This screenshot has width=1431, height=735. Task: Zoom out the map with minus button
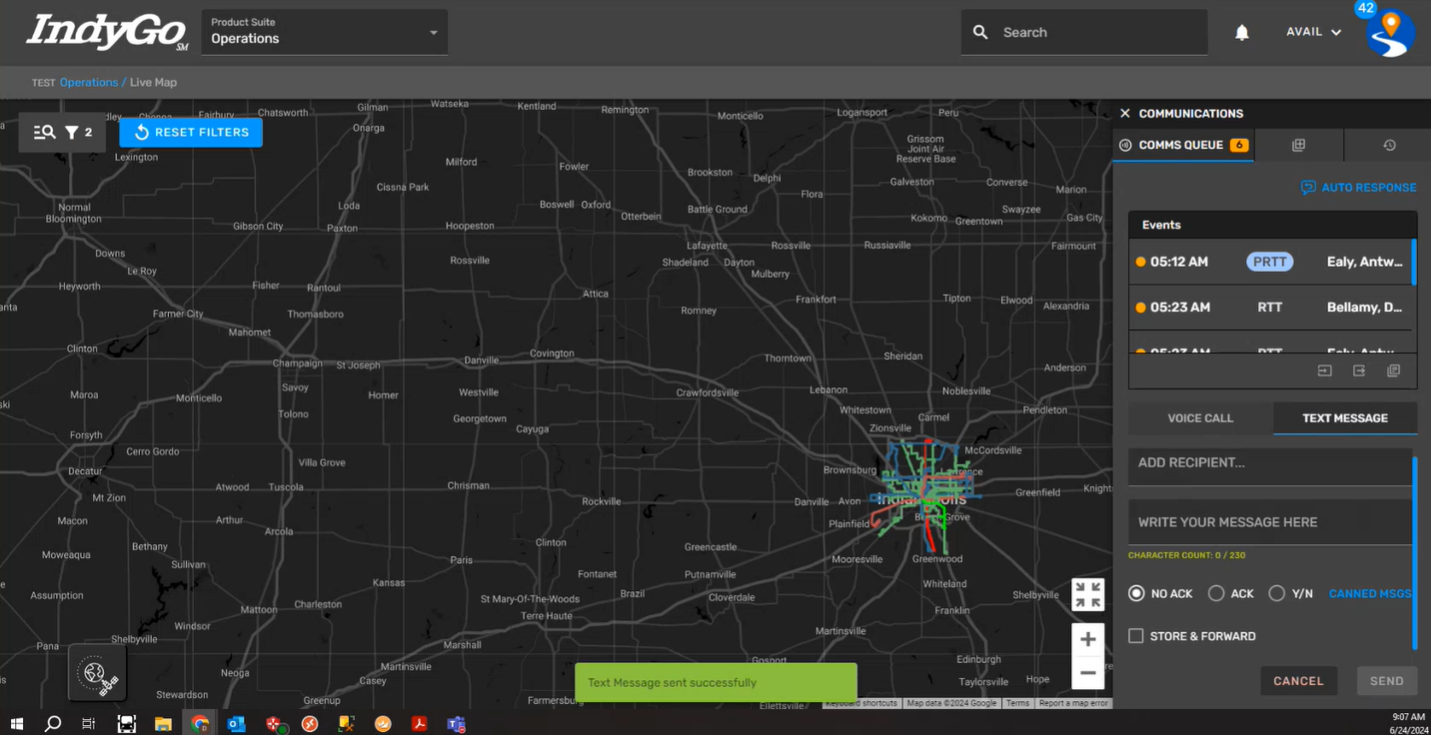point(1088,673)
